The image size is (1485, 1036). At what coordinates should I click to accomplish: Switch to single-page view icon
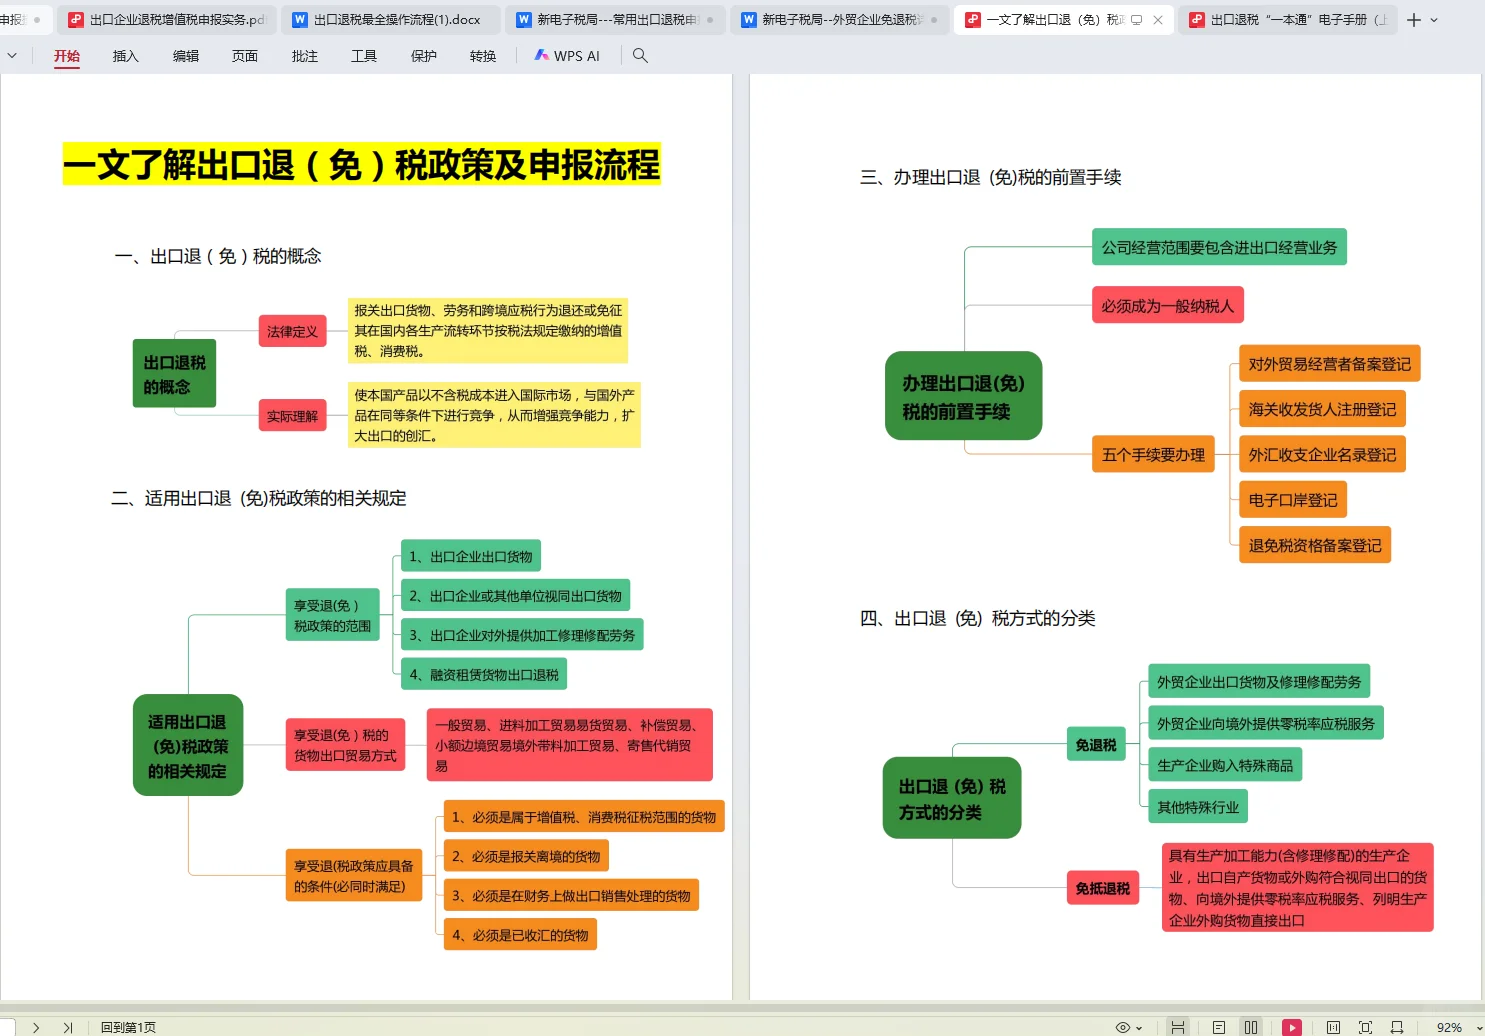(1219, 1027)
